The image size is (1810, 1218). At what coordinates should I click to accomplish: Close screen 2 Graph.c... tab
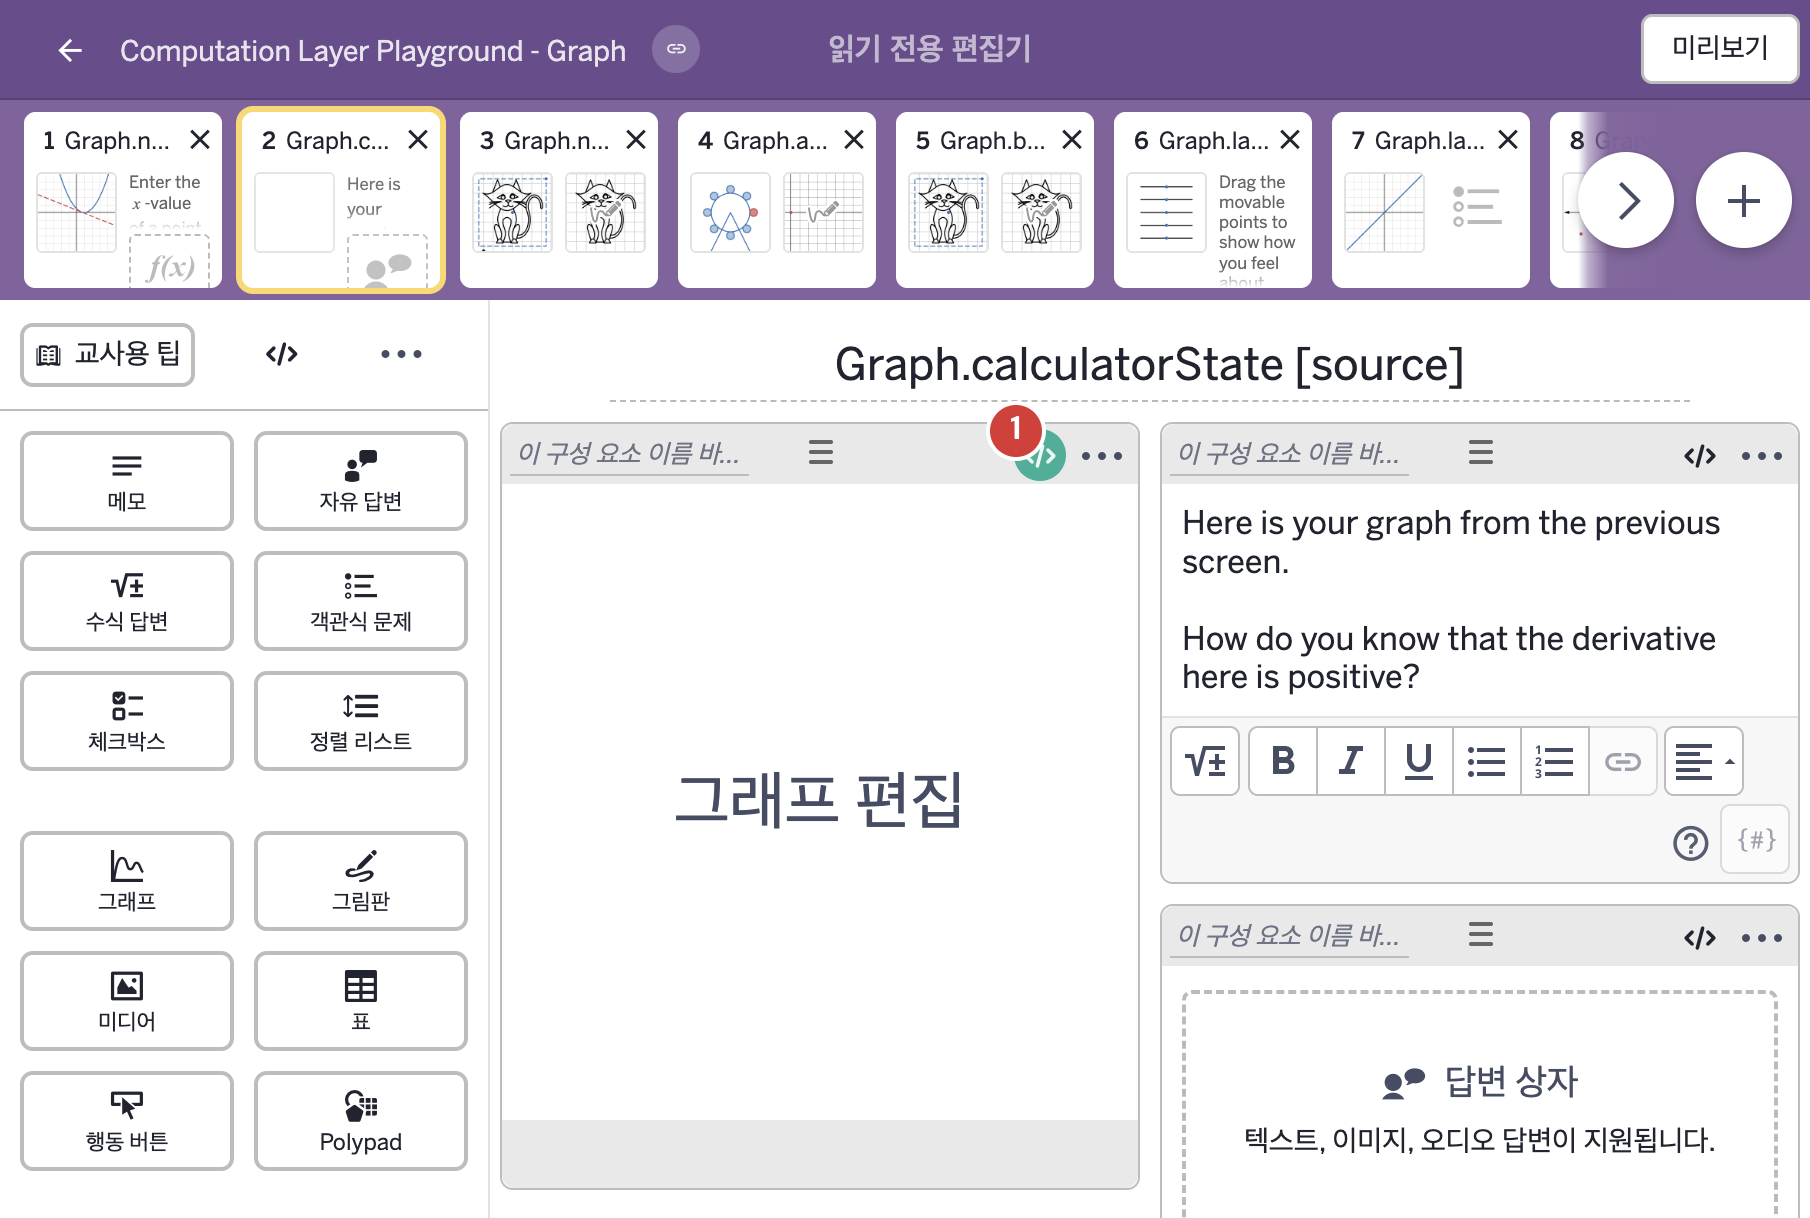pos(418,140)
